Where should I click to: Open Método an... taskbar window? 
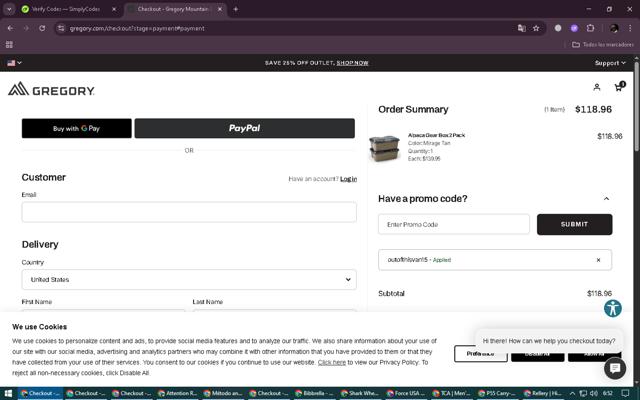tap(222, 393)
